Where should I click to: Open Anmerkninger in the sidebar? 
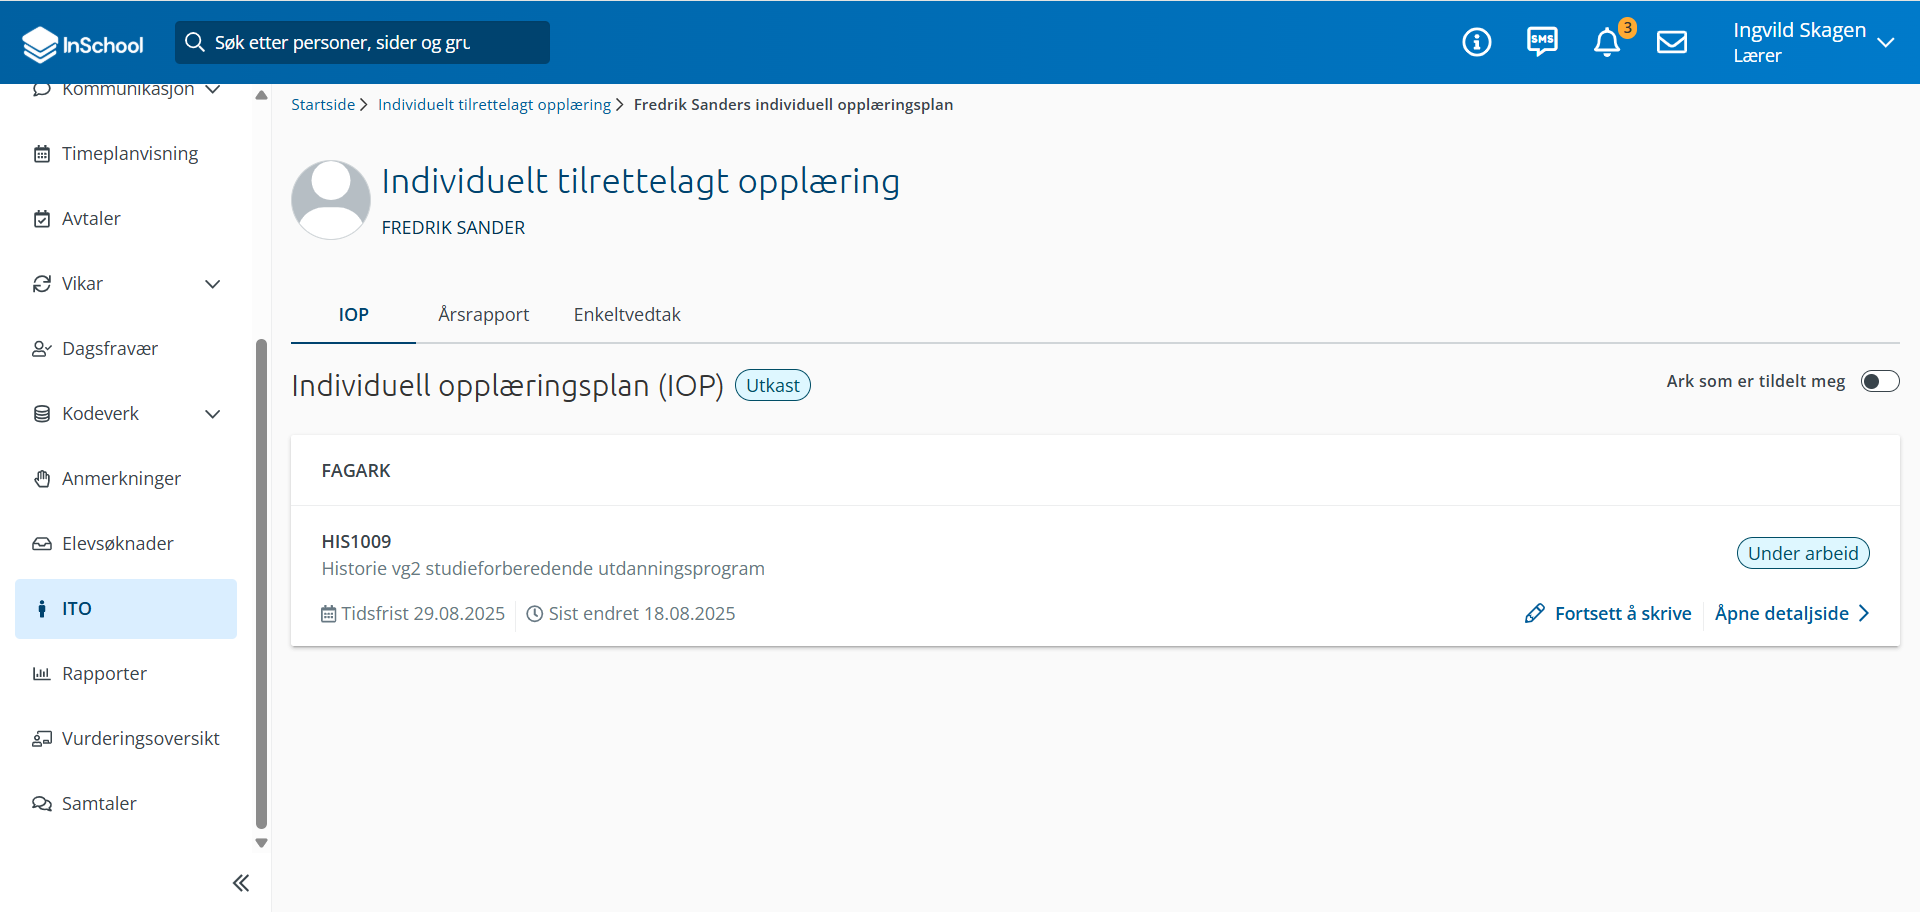click(126, 479)
